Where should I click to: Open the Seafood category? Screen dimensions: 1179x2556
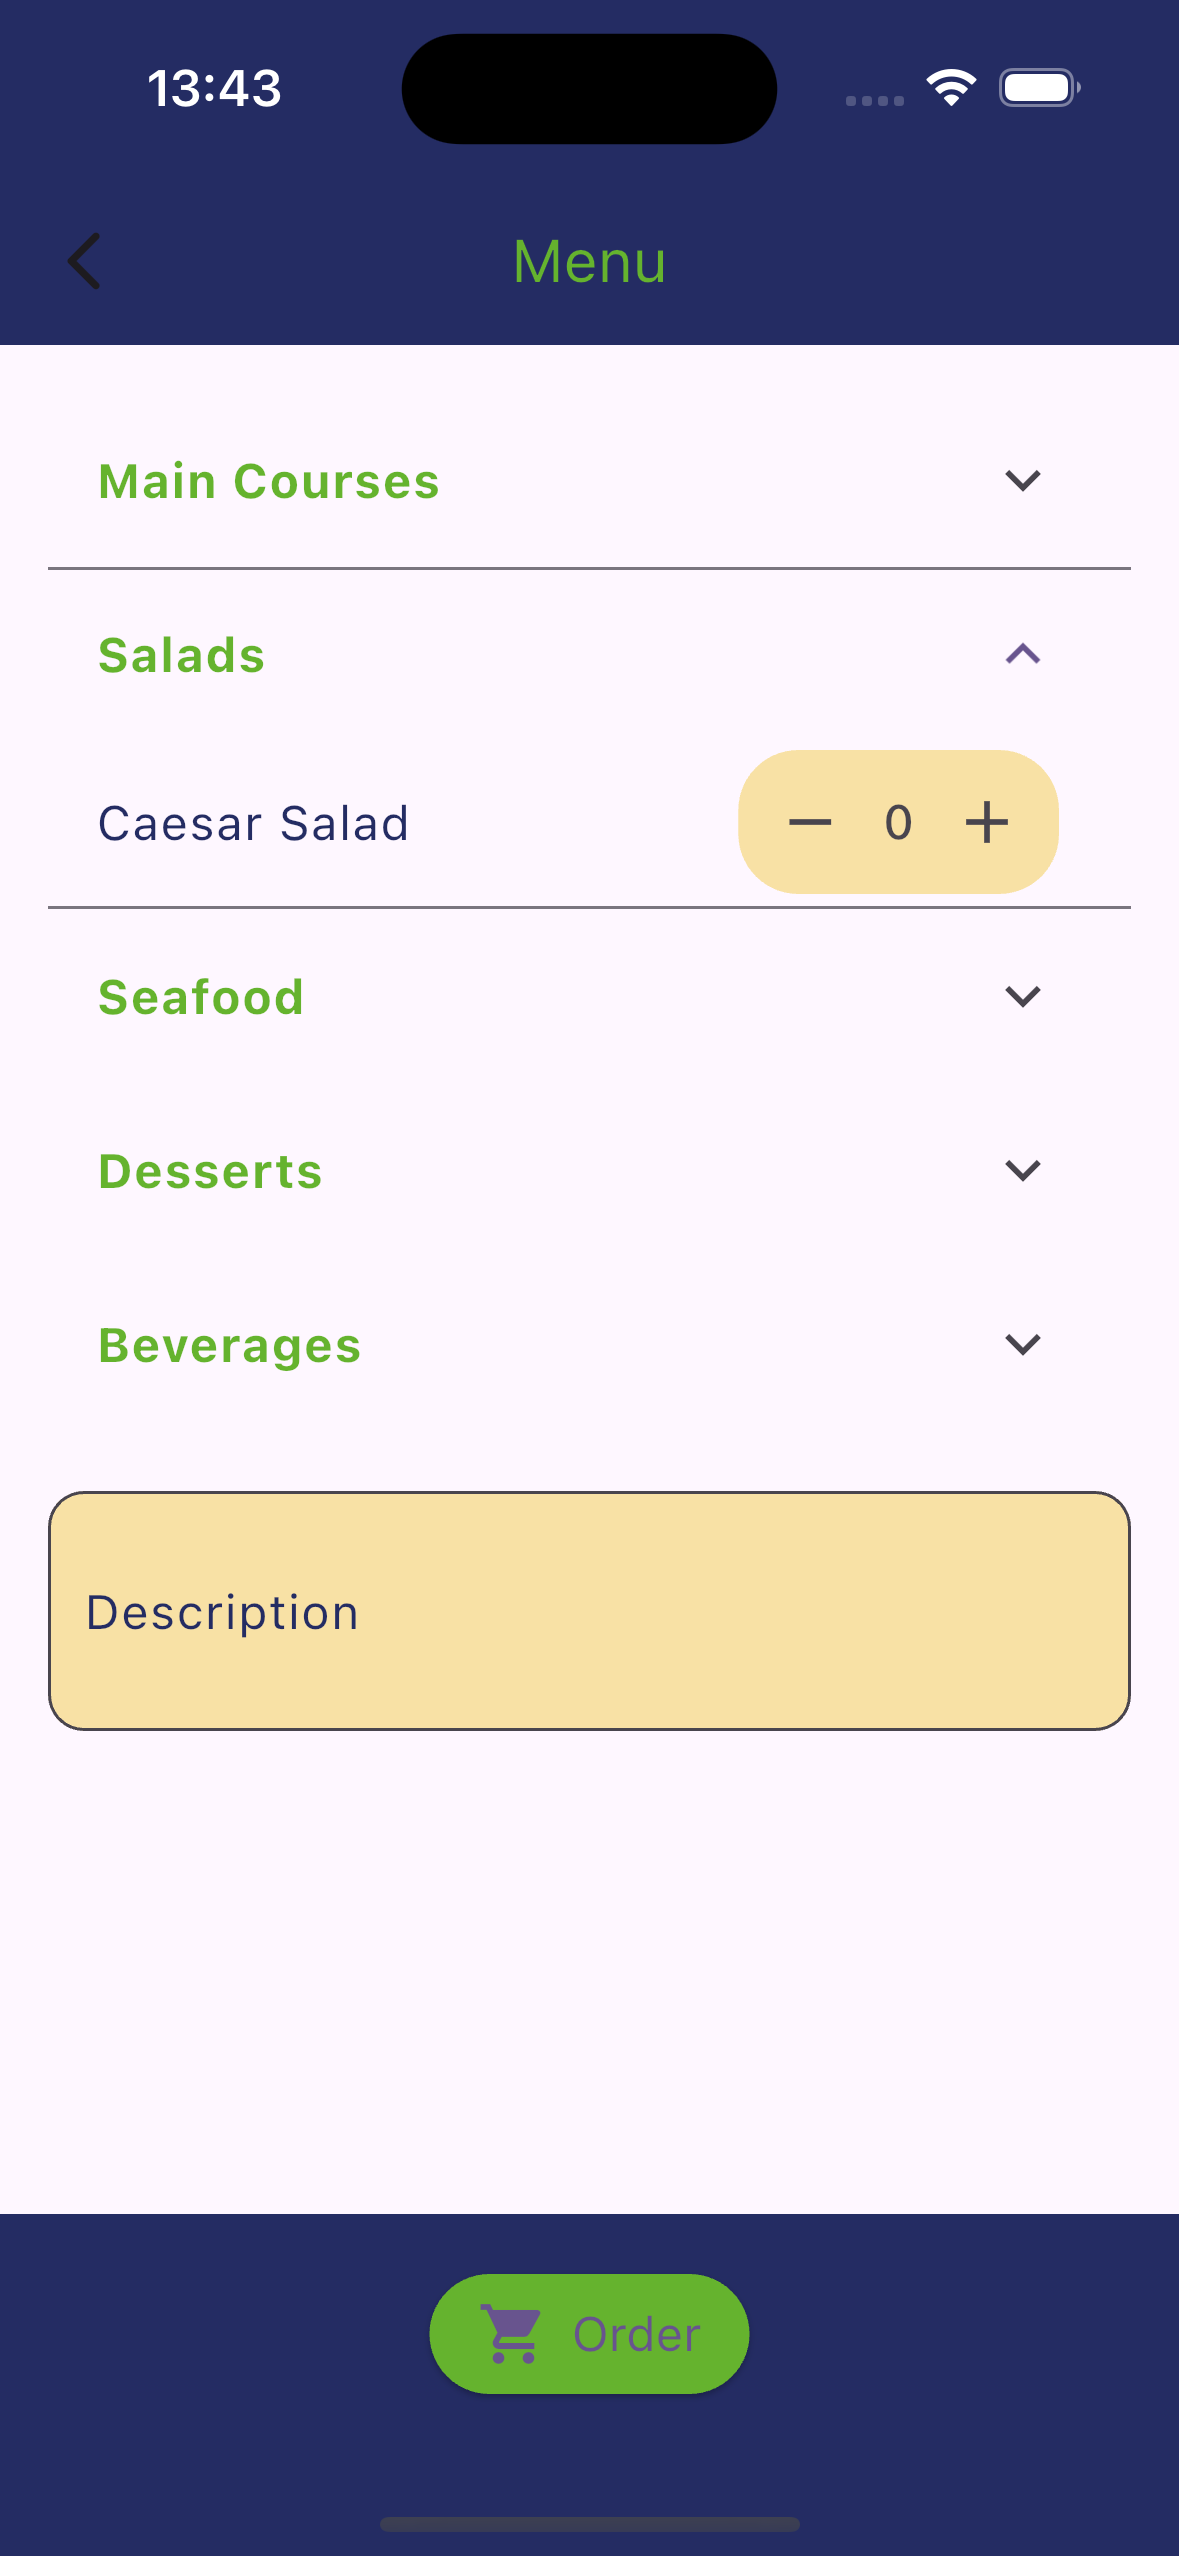tap(201, 998)
